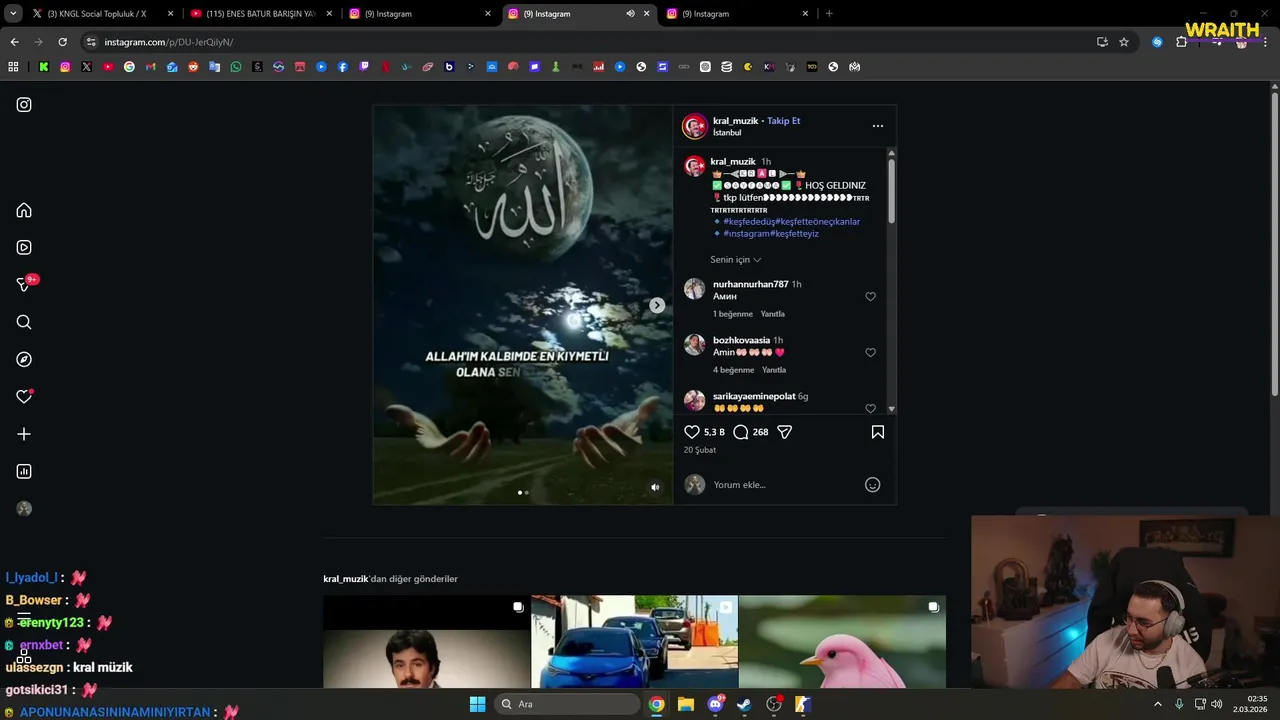
Task: Expand the tab search dropdown arrow
Action: coord(12,14)
